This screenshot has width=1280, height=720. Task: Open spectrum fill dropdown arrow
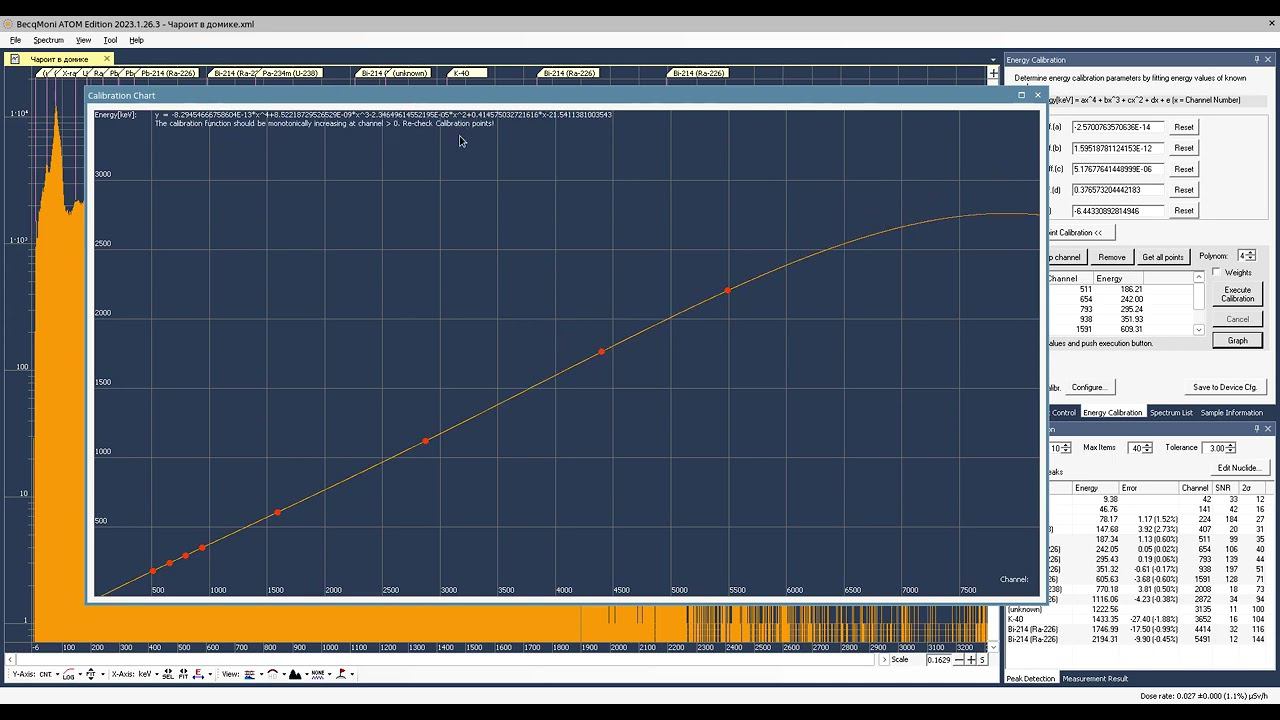(307, 674)
